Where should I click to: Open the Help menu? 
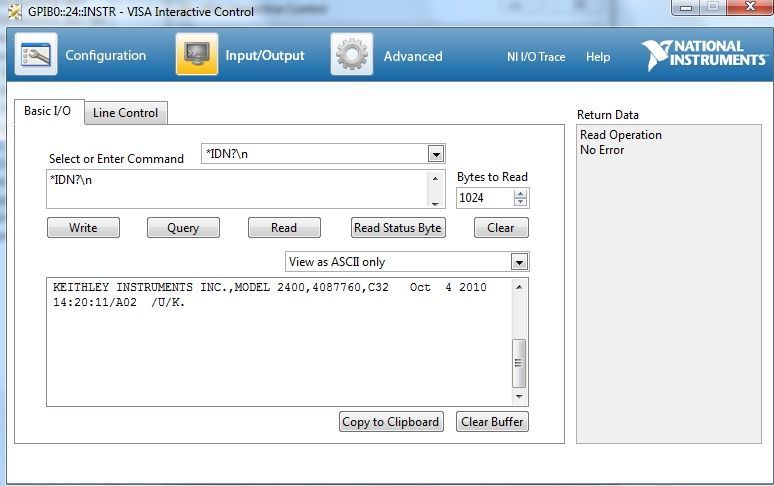click(x=598, y=57)
